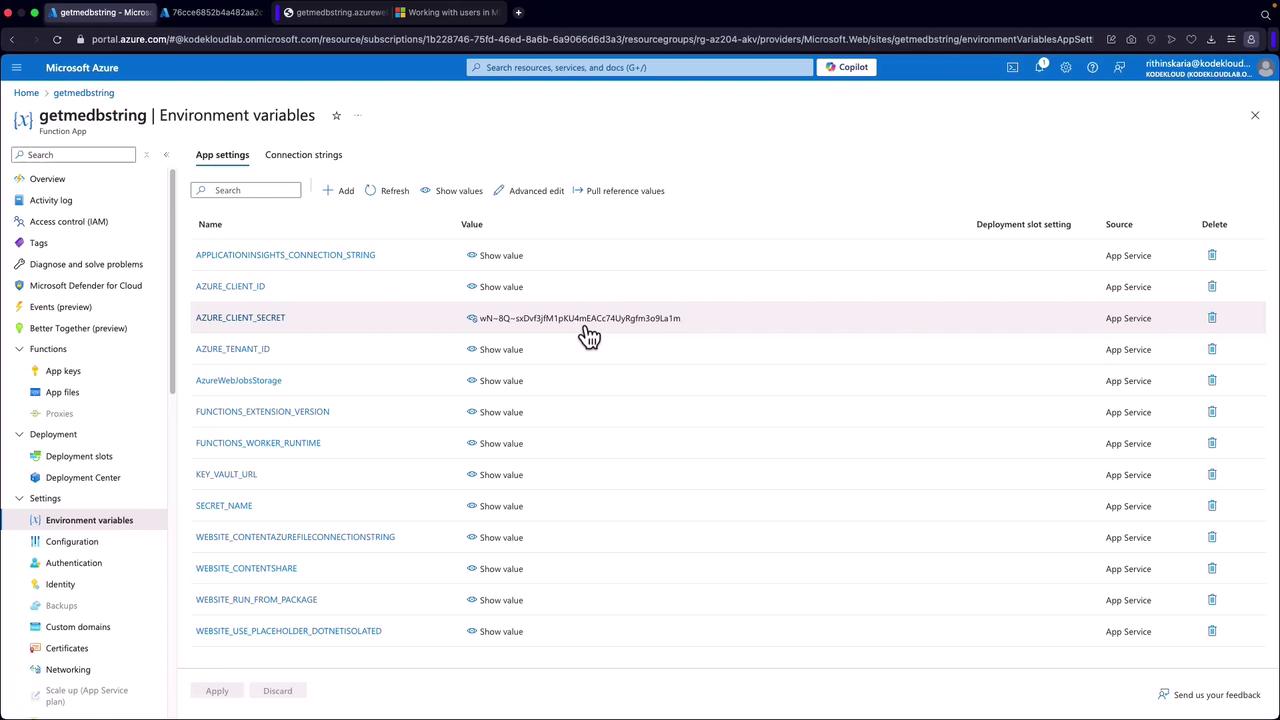Collapse the Functions section in sidebar
This screenshot has height=720, width=1280.
pos(19,349)
